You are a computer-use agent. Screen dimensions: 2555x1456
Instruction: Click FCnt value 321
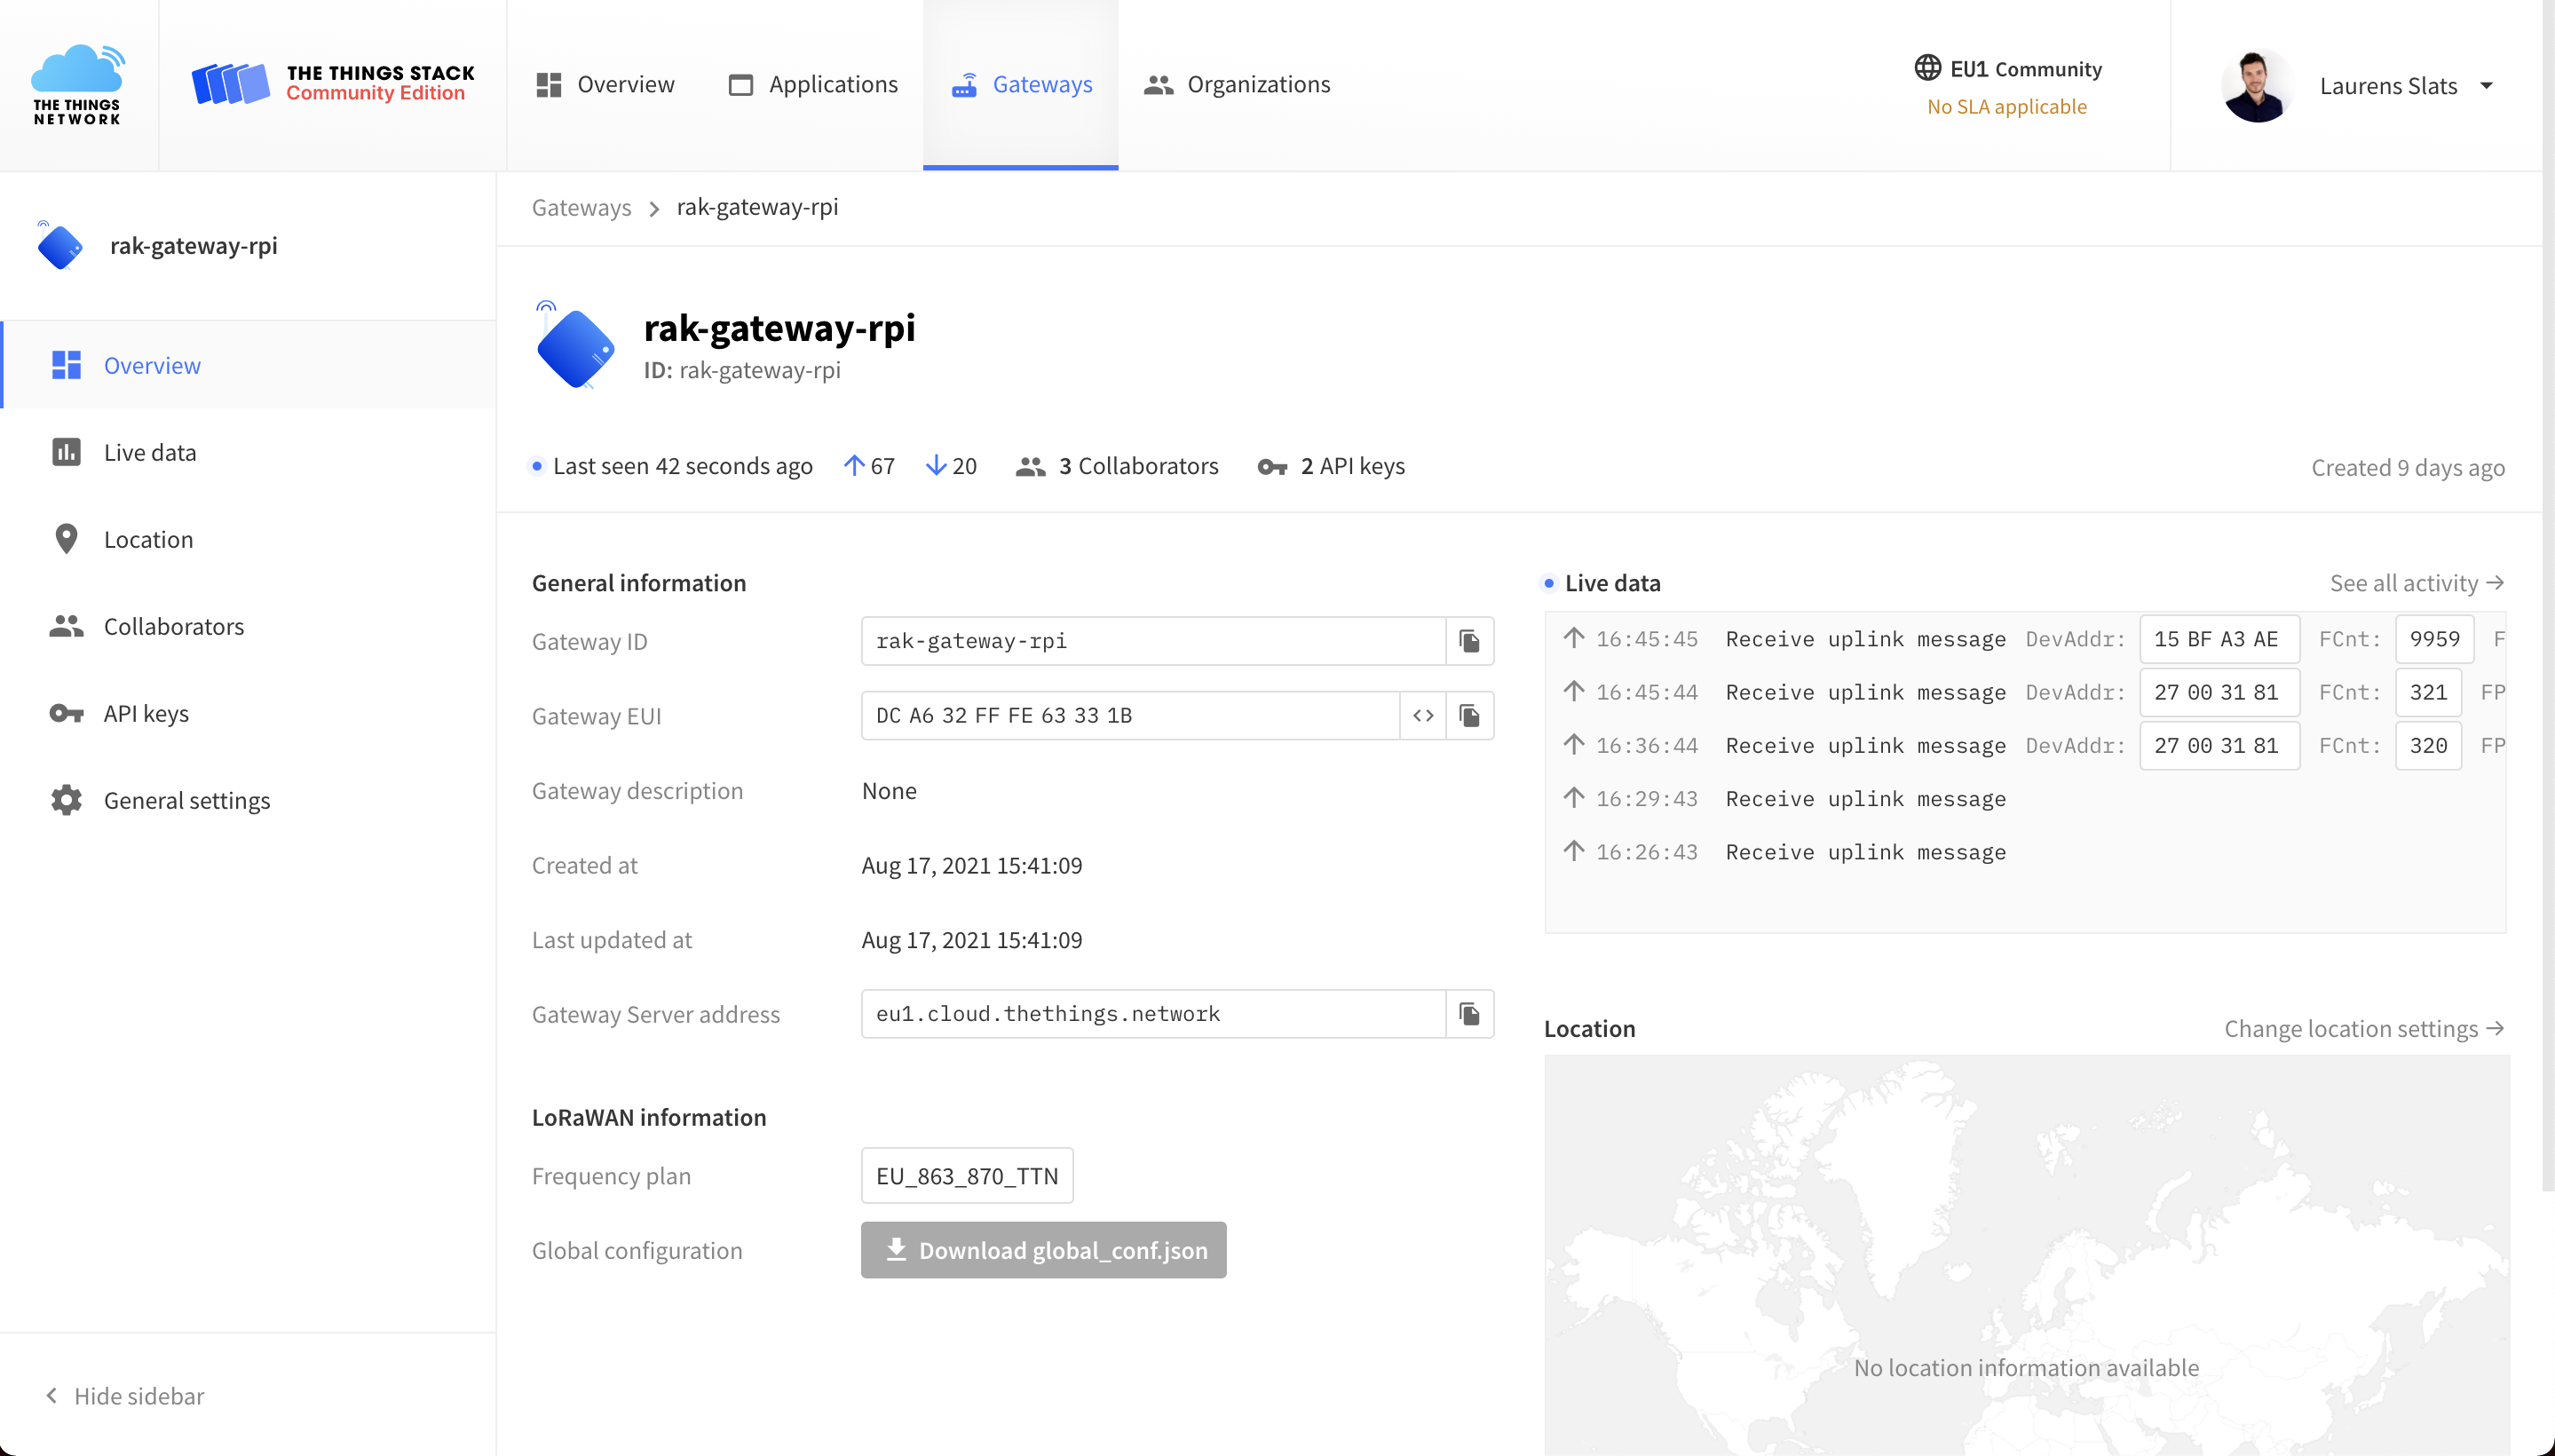click(2428, 692)
